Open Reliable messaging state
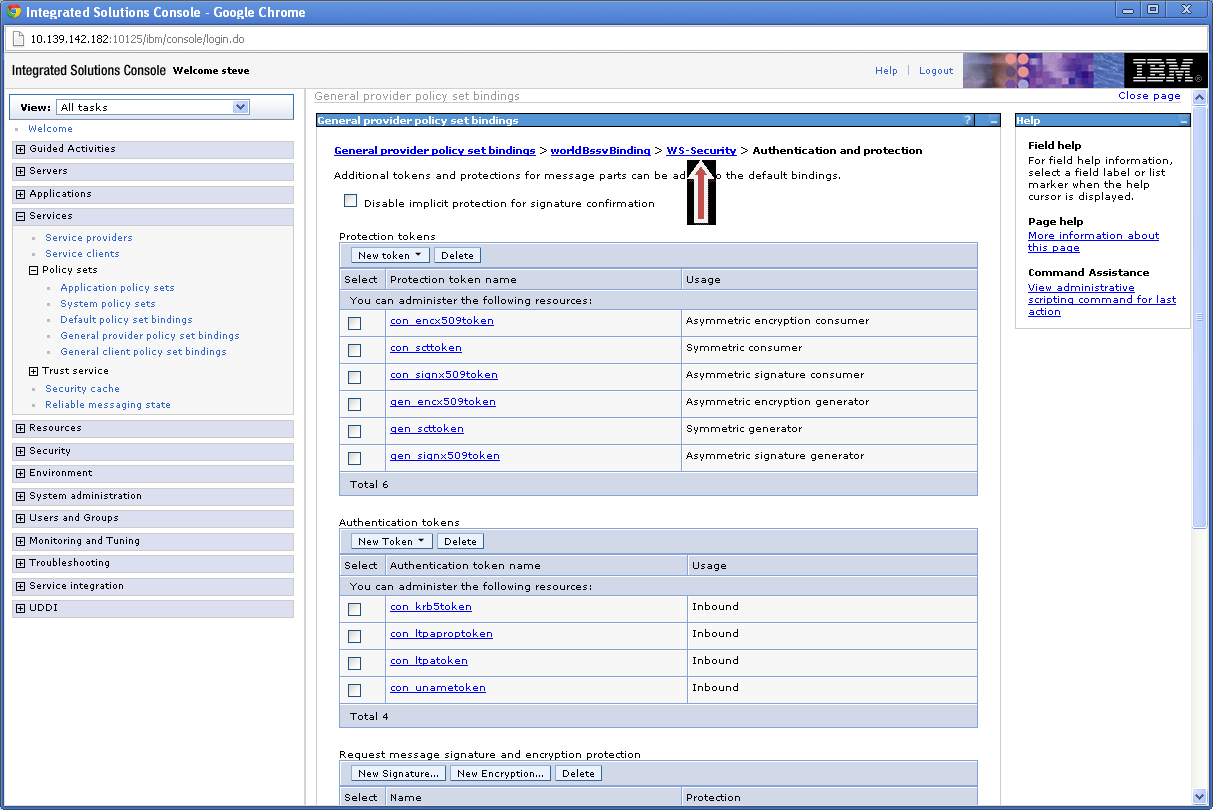This screenshot has width=1213, height=810. 108,405
